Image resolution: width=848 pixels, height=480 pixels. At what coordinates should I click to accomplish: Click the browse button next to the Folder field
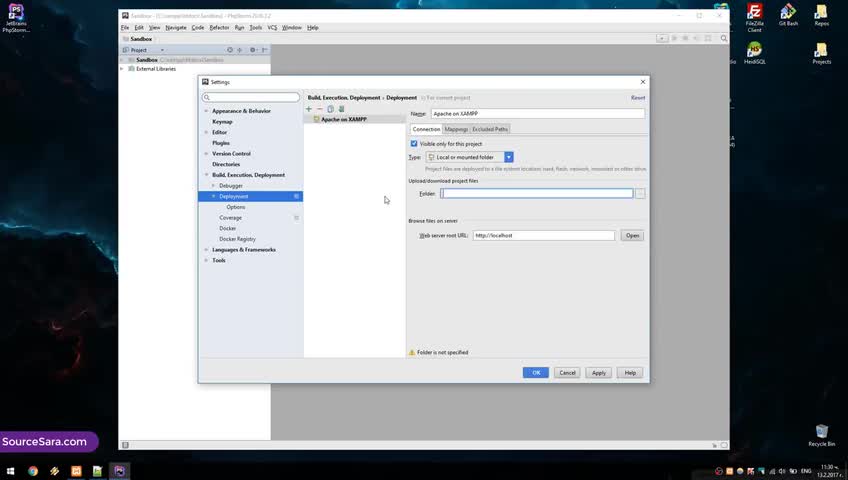click(x=640, y=194)
